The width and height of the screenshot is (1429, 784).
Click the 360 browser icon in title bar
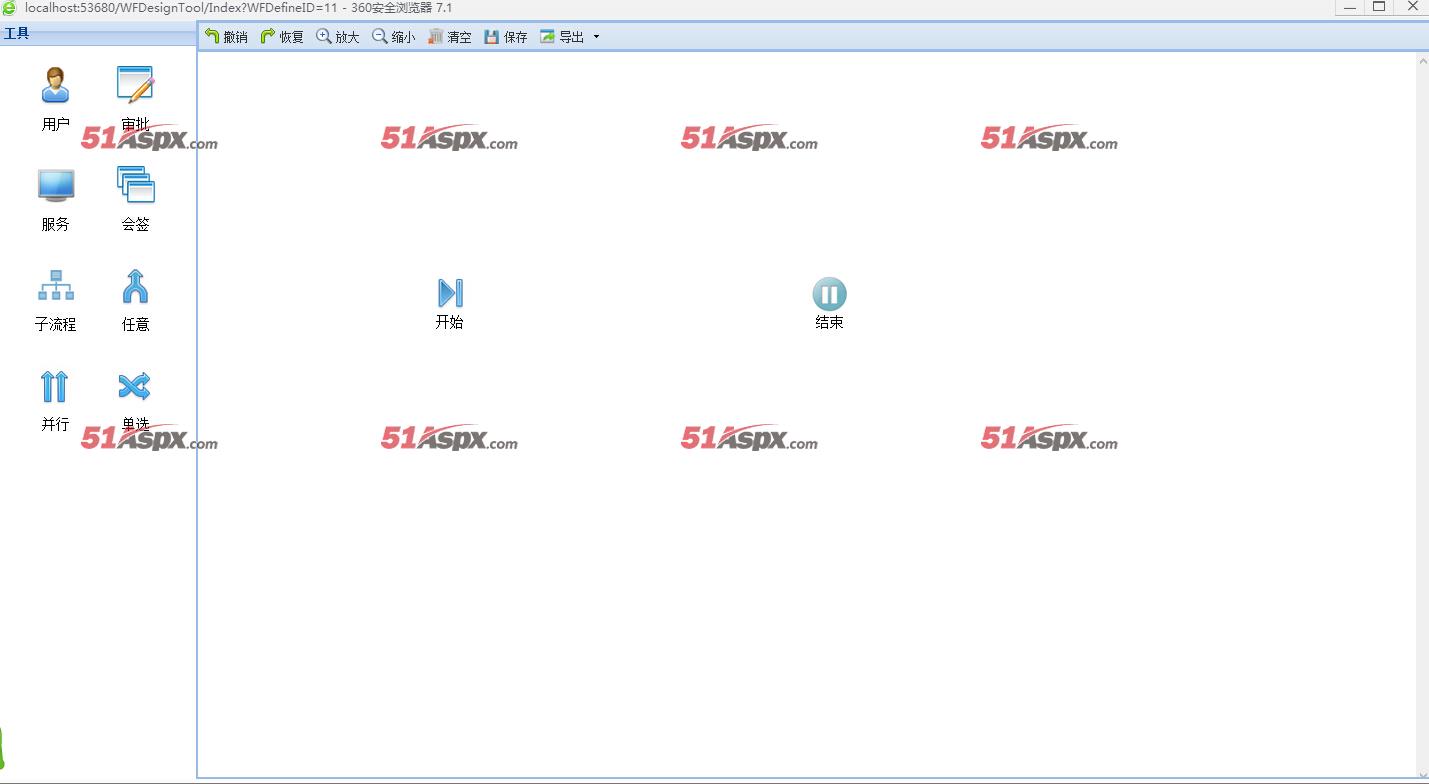click(10, 7)
